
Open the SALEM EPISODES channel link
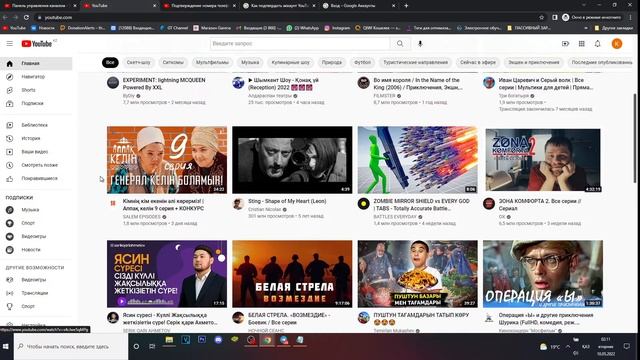(x=142, y=217)
